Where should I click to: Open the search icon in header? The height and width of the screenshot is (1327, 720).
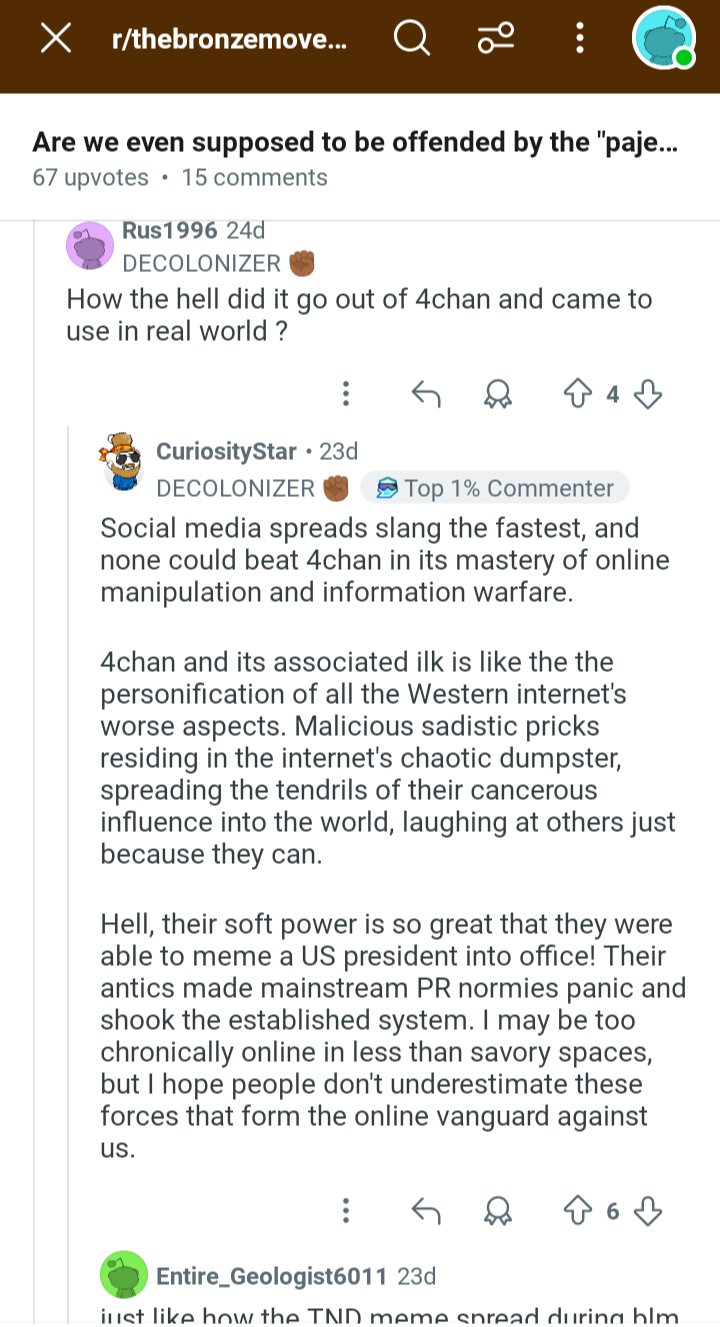(x=411, y=39)
